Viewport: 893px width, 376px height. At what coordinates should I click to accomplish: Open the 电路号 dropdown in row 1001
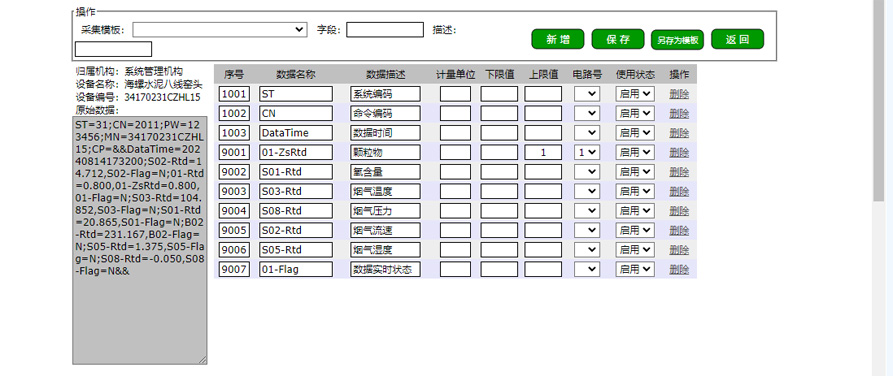(x=587, y=94)
